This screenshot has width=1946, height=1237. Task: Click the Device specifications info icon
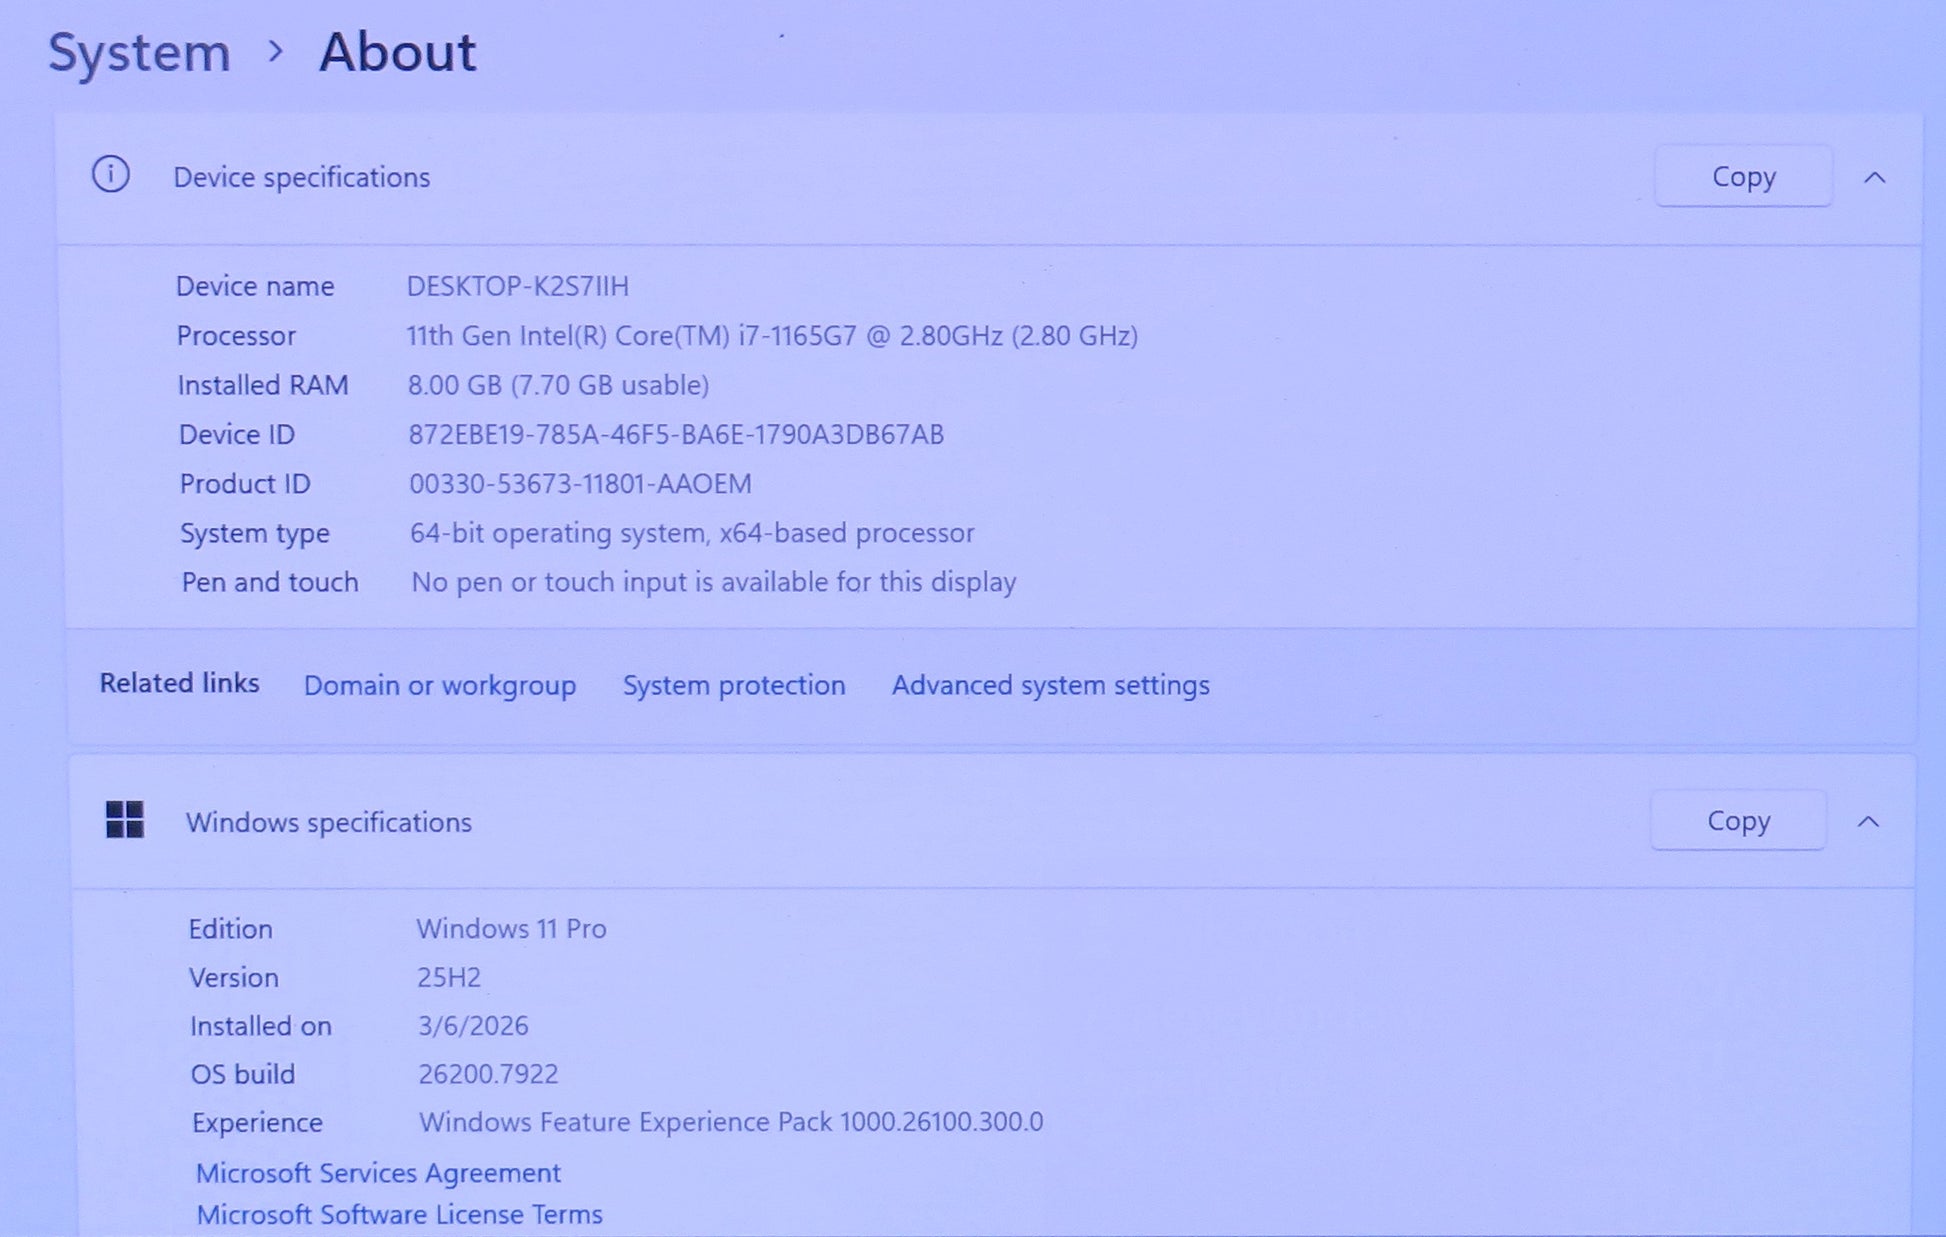(x=111, y=175)
